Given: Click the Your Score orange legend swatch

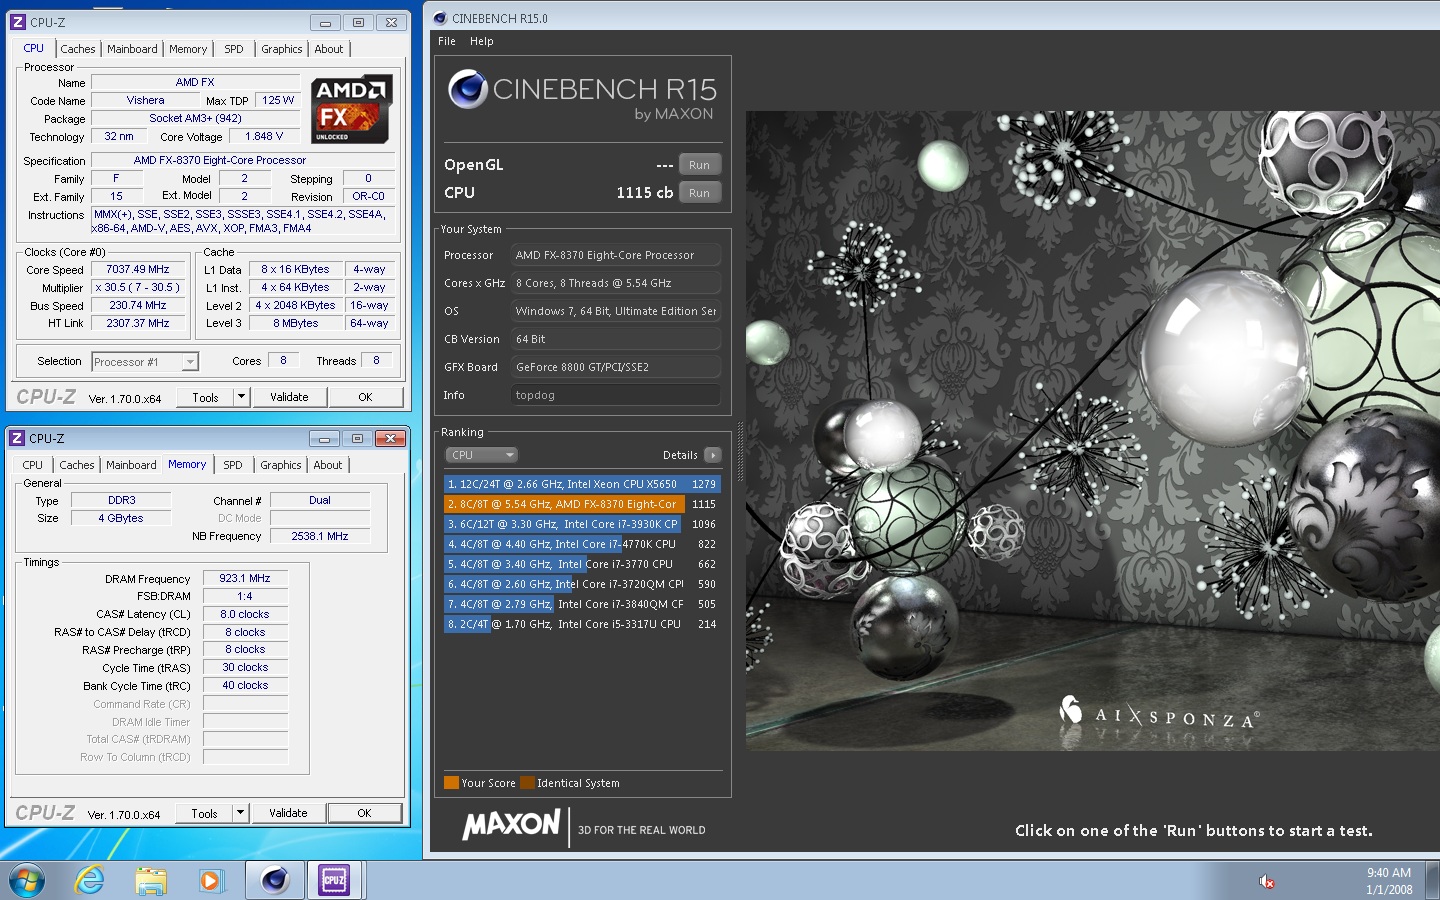Looking at the screenshot, I should 451,783.
